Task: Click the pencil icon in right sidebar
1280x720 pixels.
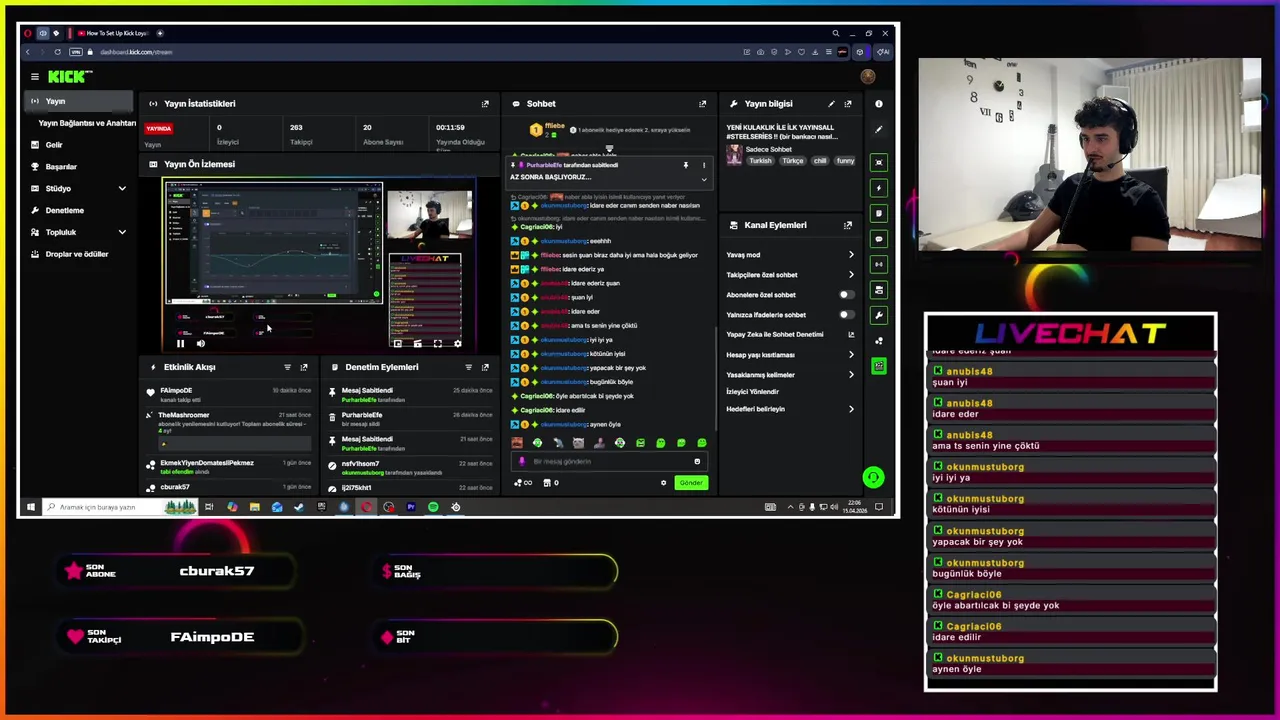Action: [x=879, y=129]
